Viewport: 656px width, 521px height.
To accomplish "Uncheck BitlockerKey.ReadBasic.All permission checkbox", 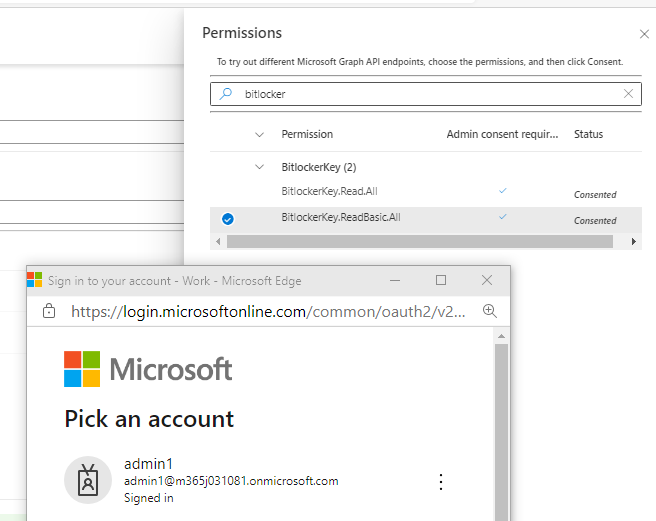I will point(227,218).
